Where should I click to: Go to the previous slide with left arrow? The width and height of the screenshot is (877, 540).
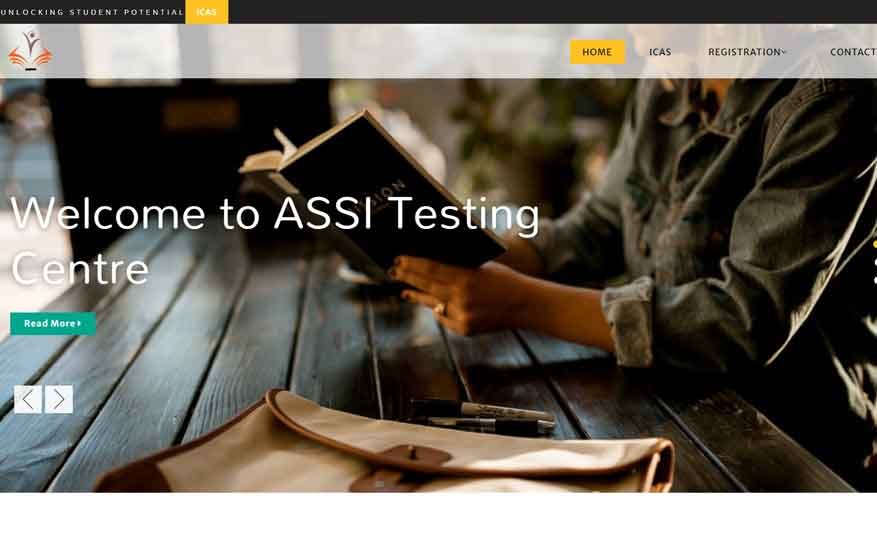[x=28, y=399]
